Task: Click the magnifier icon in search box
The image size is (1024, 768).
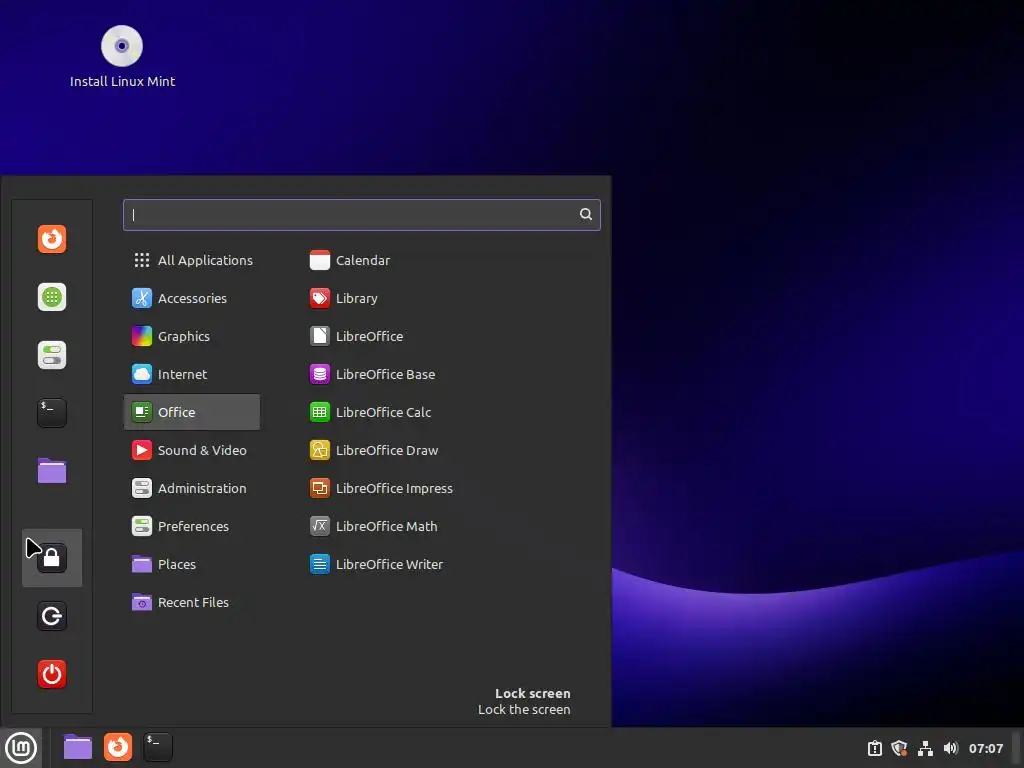Action: [x=586, y=214]
